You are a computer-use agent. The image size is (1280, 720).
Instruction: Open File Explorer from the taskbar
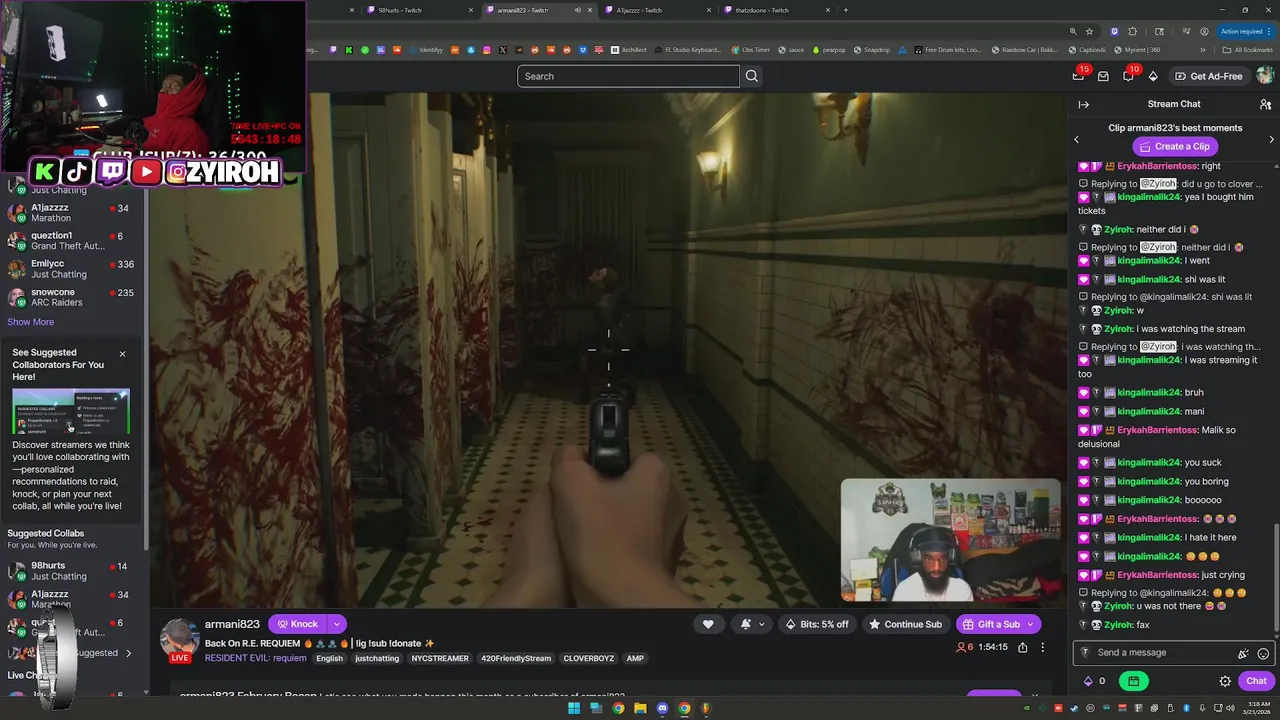(x=640, y=708)
